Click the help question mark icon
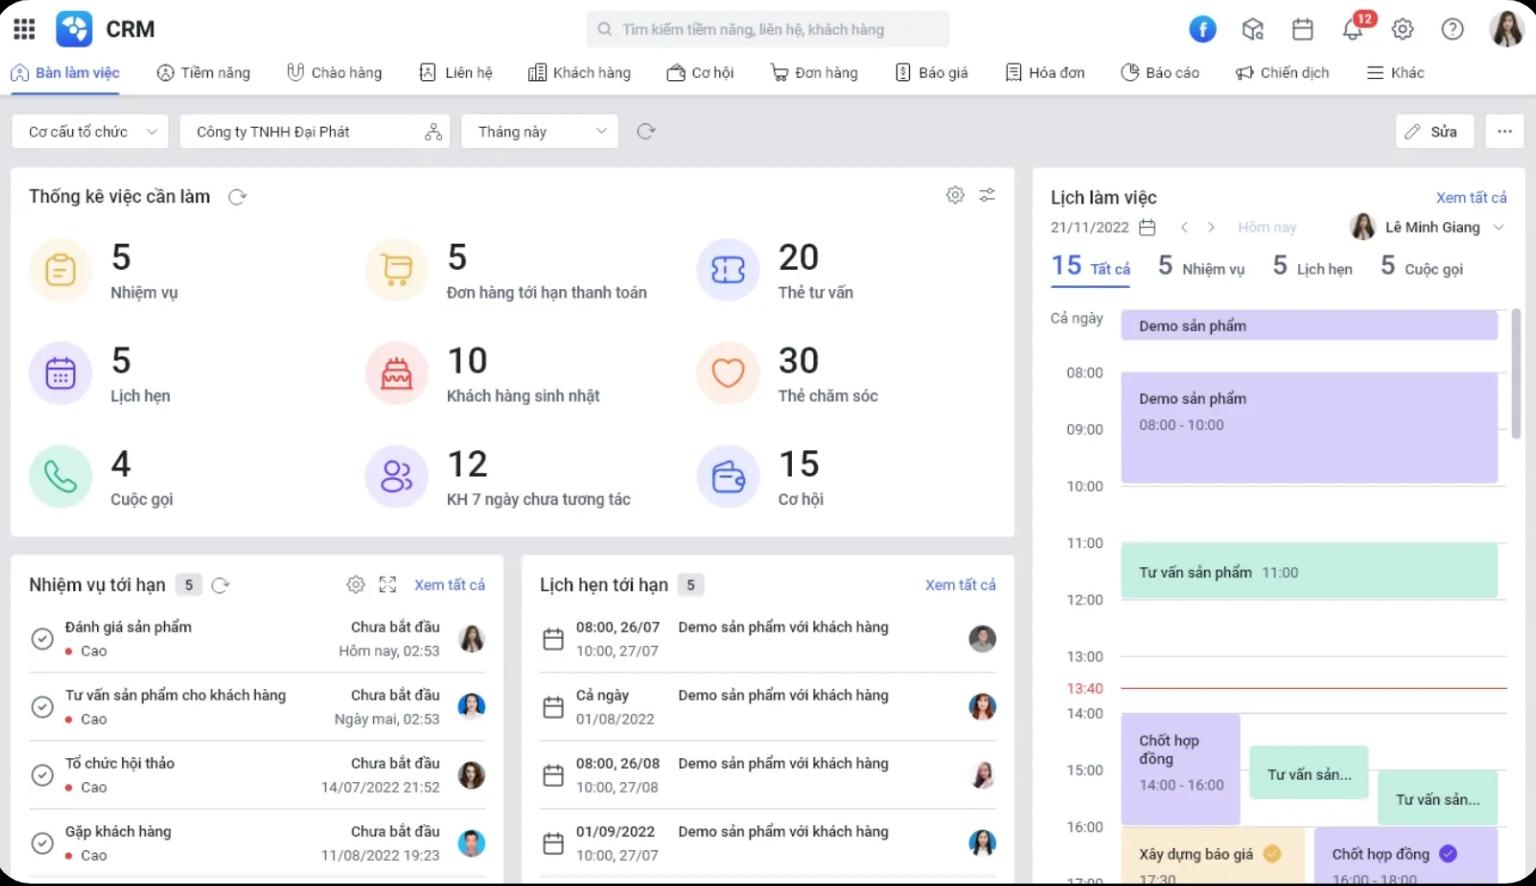The image size is (1536, 886). [1452, 29]
